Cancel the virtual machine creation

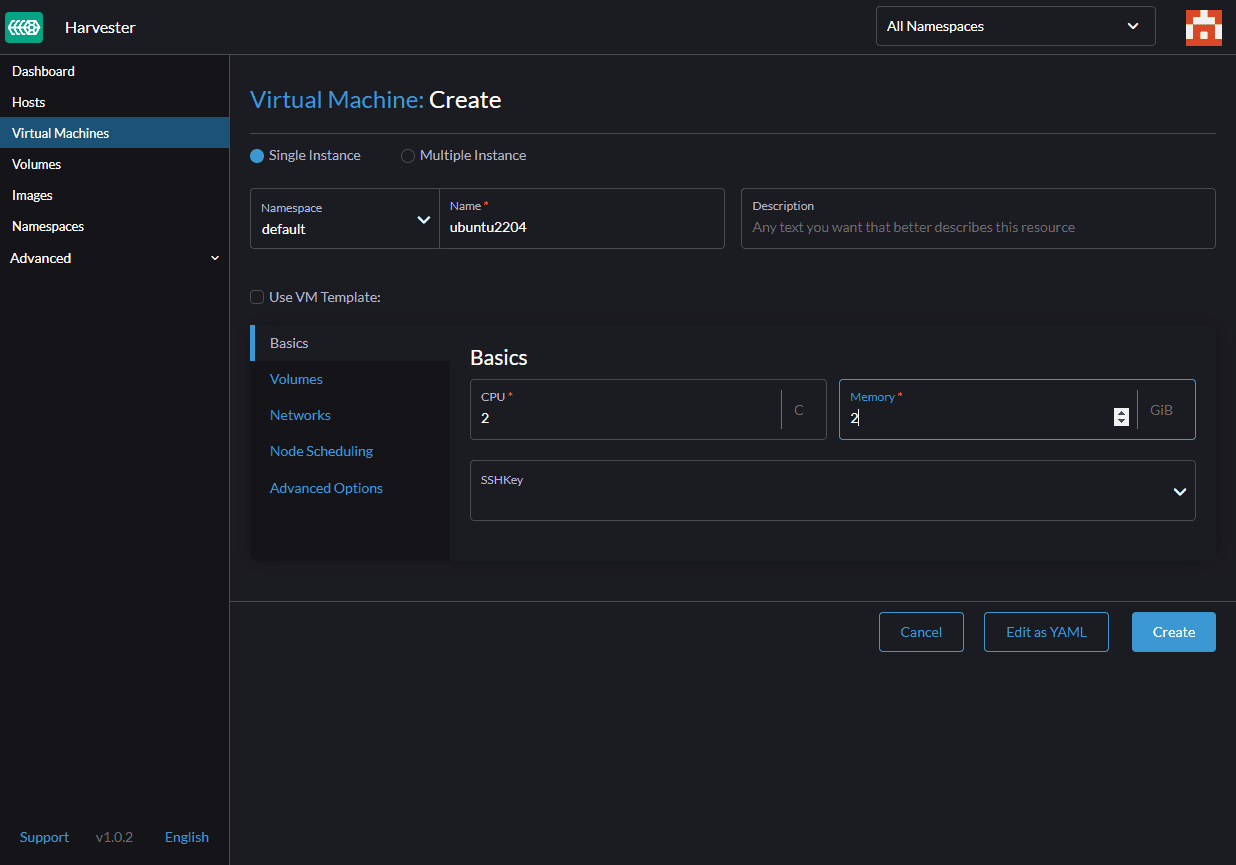tap(920, 632)
